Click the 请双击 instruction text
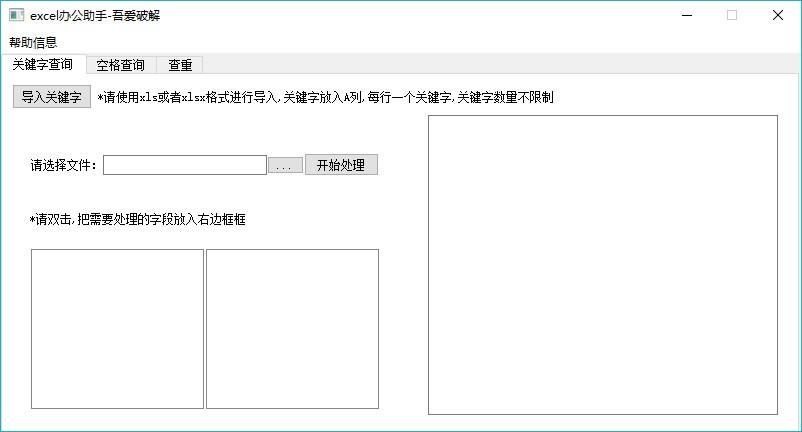This screenshot has height=432, width=802. coord(138,219)
